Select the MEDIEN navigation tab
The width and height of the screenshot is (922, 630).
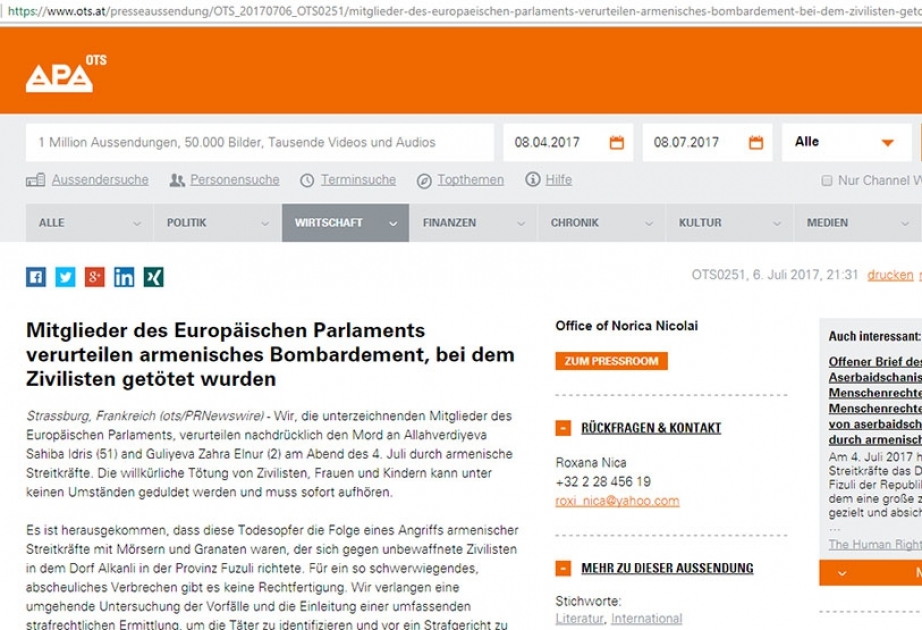(x=858, y=223)
